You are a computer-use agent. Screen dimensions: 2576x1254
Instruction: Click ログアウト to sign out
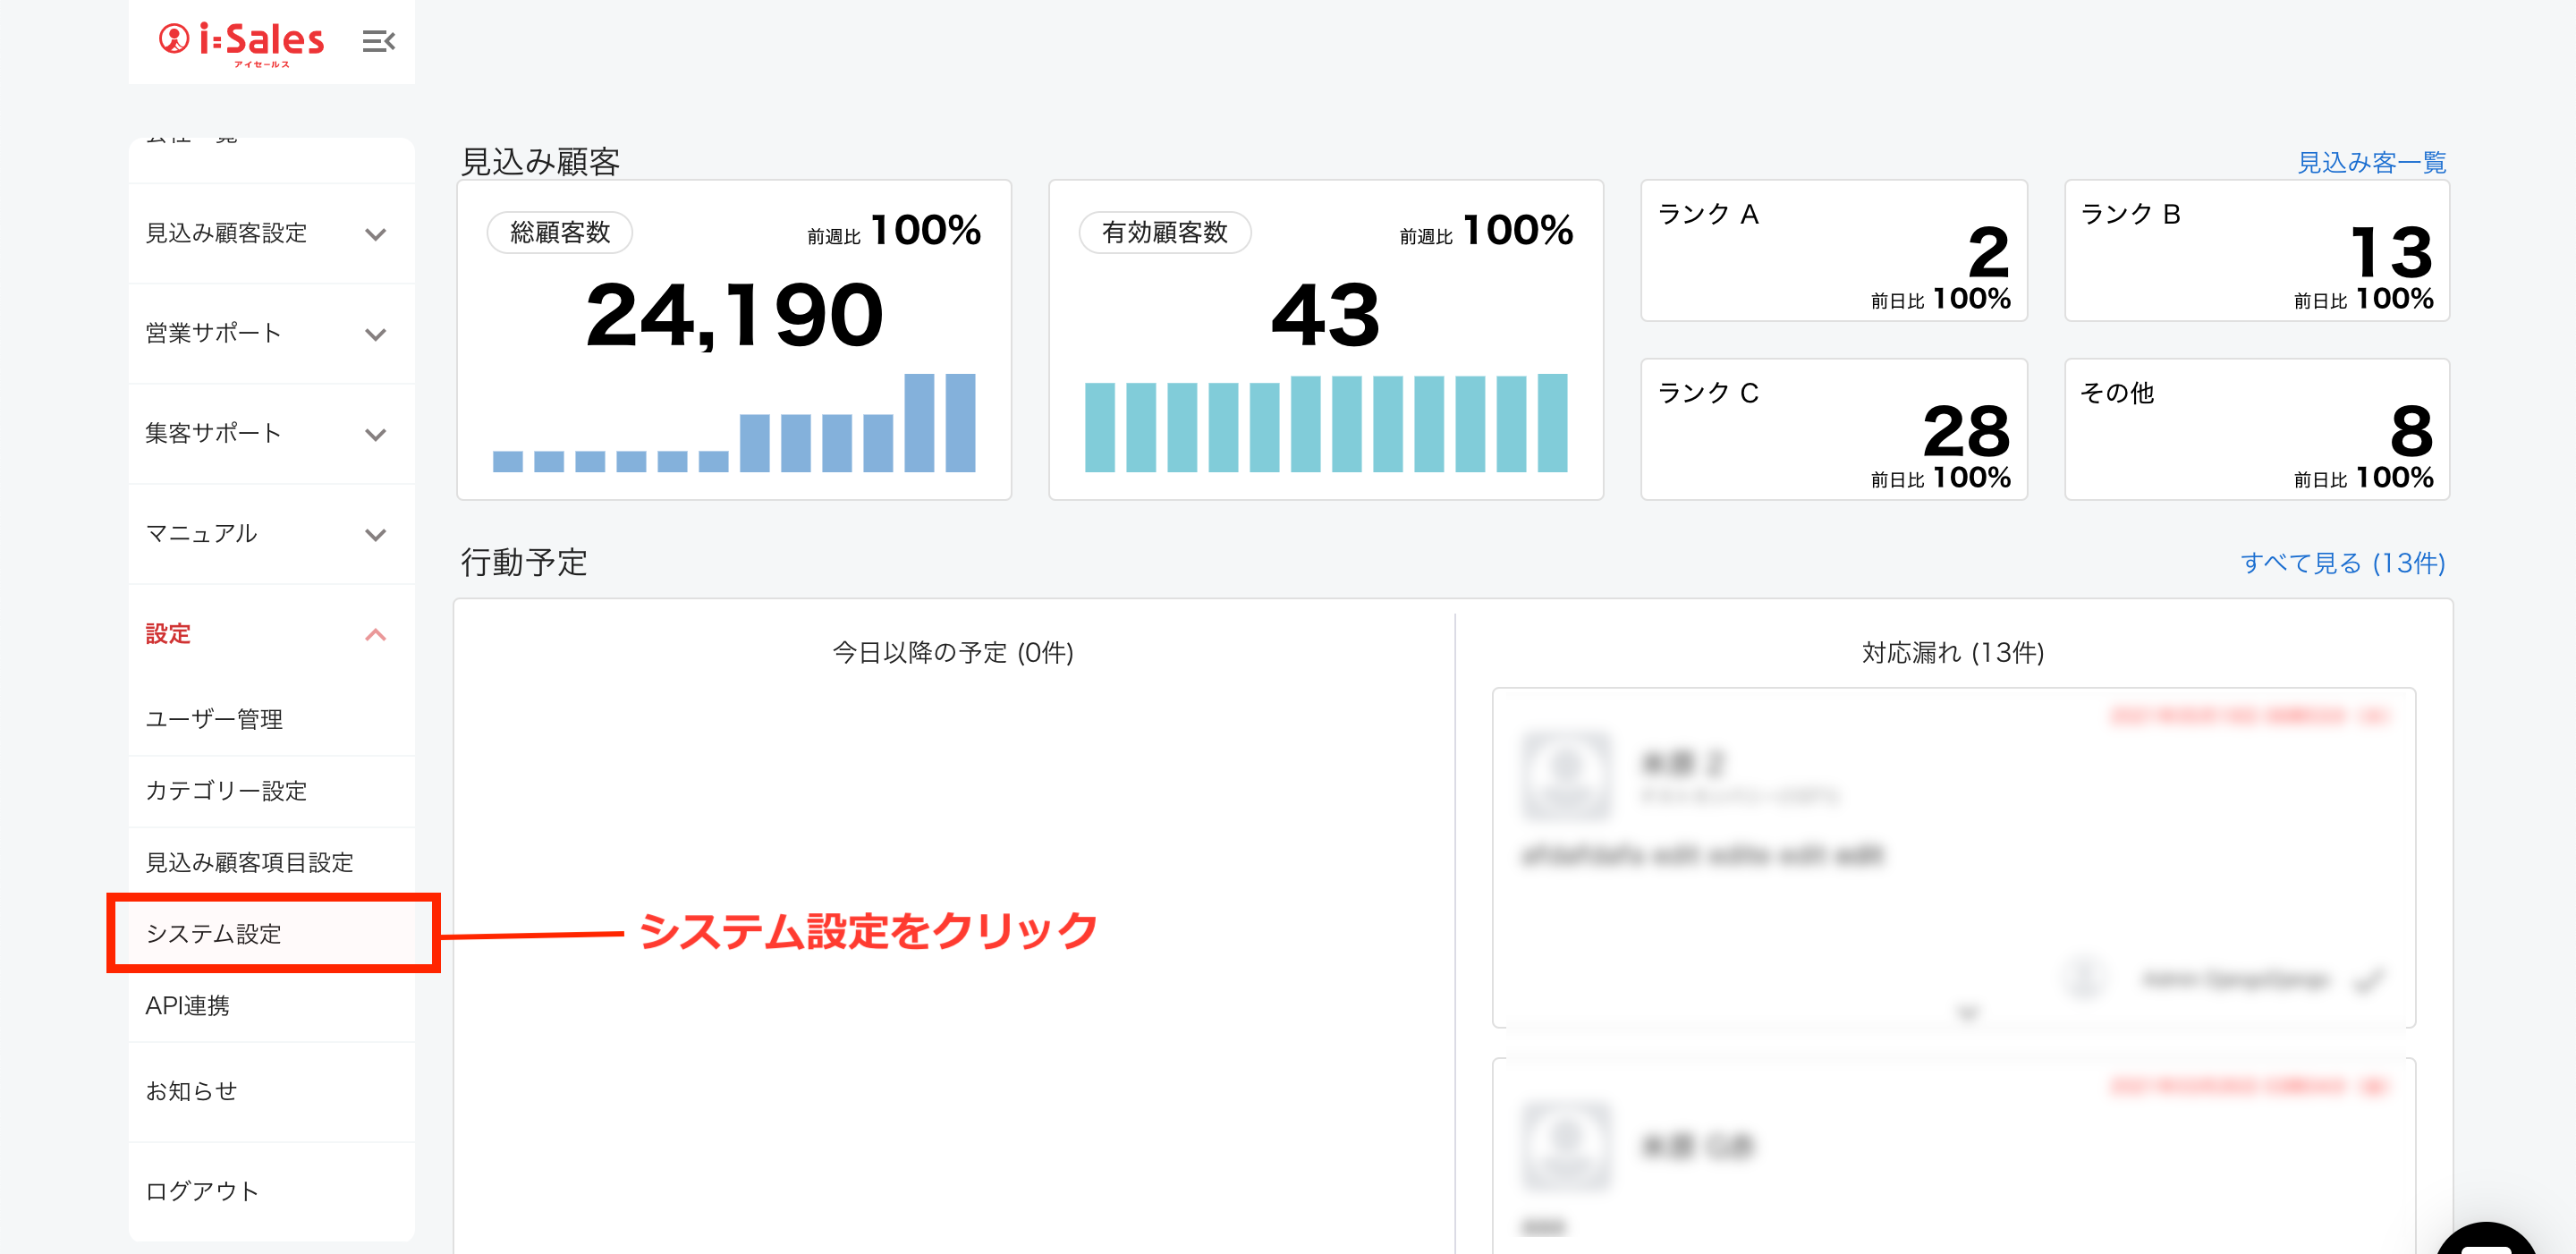click(x=202, y=1191)
